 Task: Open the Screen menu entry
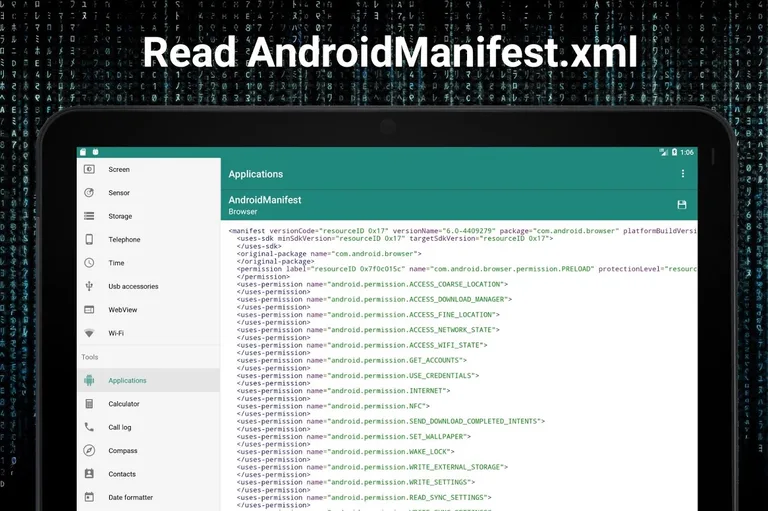(149, 169)
